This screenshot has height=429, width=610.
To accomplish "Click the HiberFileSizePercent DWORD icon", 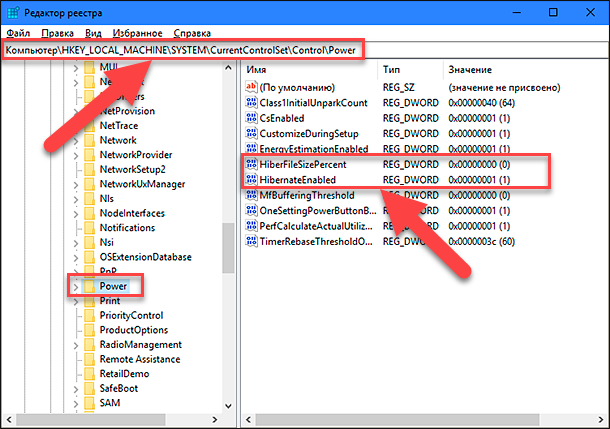I will [x=251, y=164].
